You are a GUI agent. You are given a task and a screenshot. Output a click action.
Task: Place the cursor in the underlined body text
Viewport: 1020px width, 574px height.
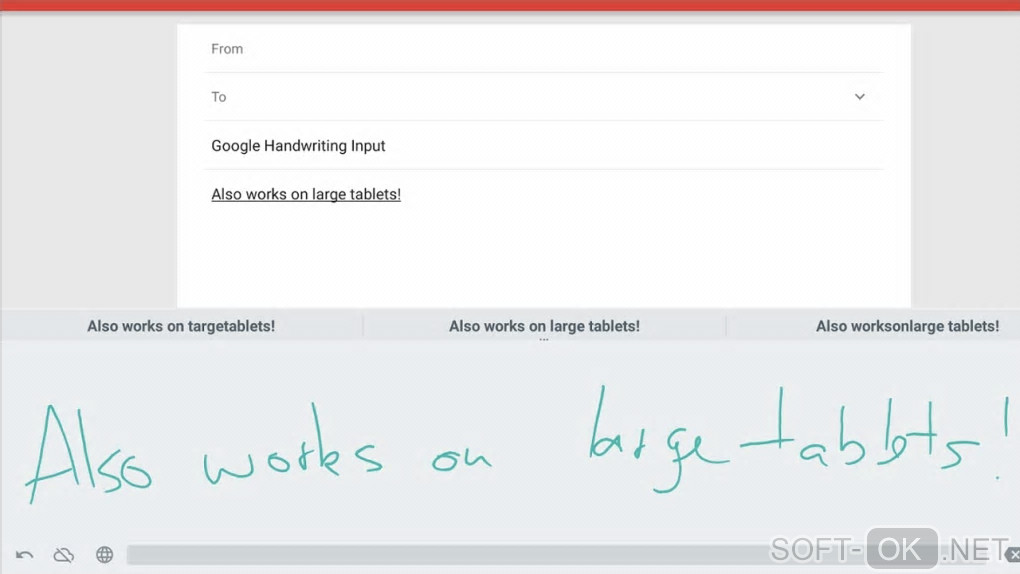pyautogui.click(x=306, y=195)
